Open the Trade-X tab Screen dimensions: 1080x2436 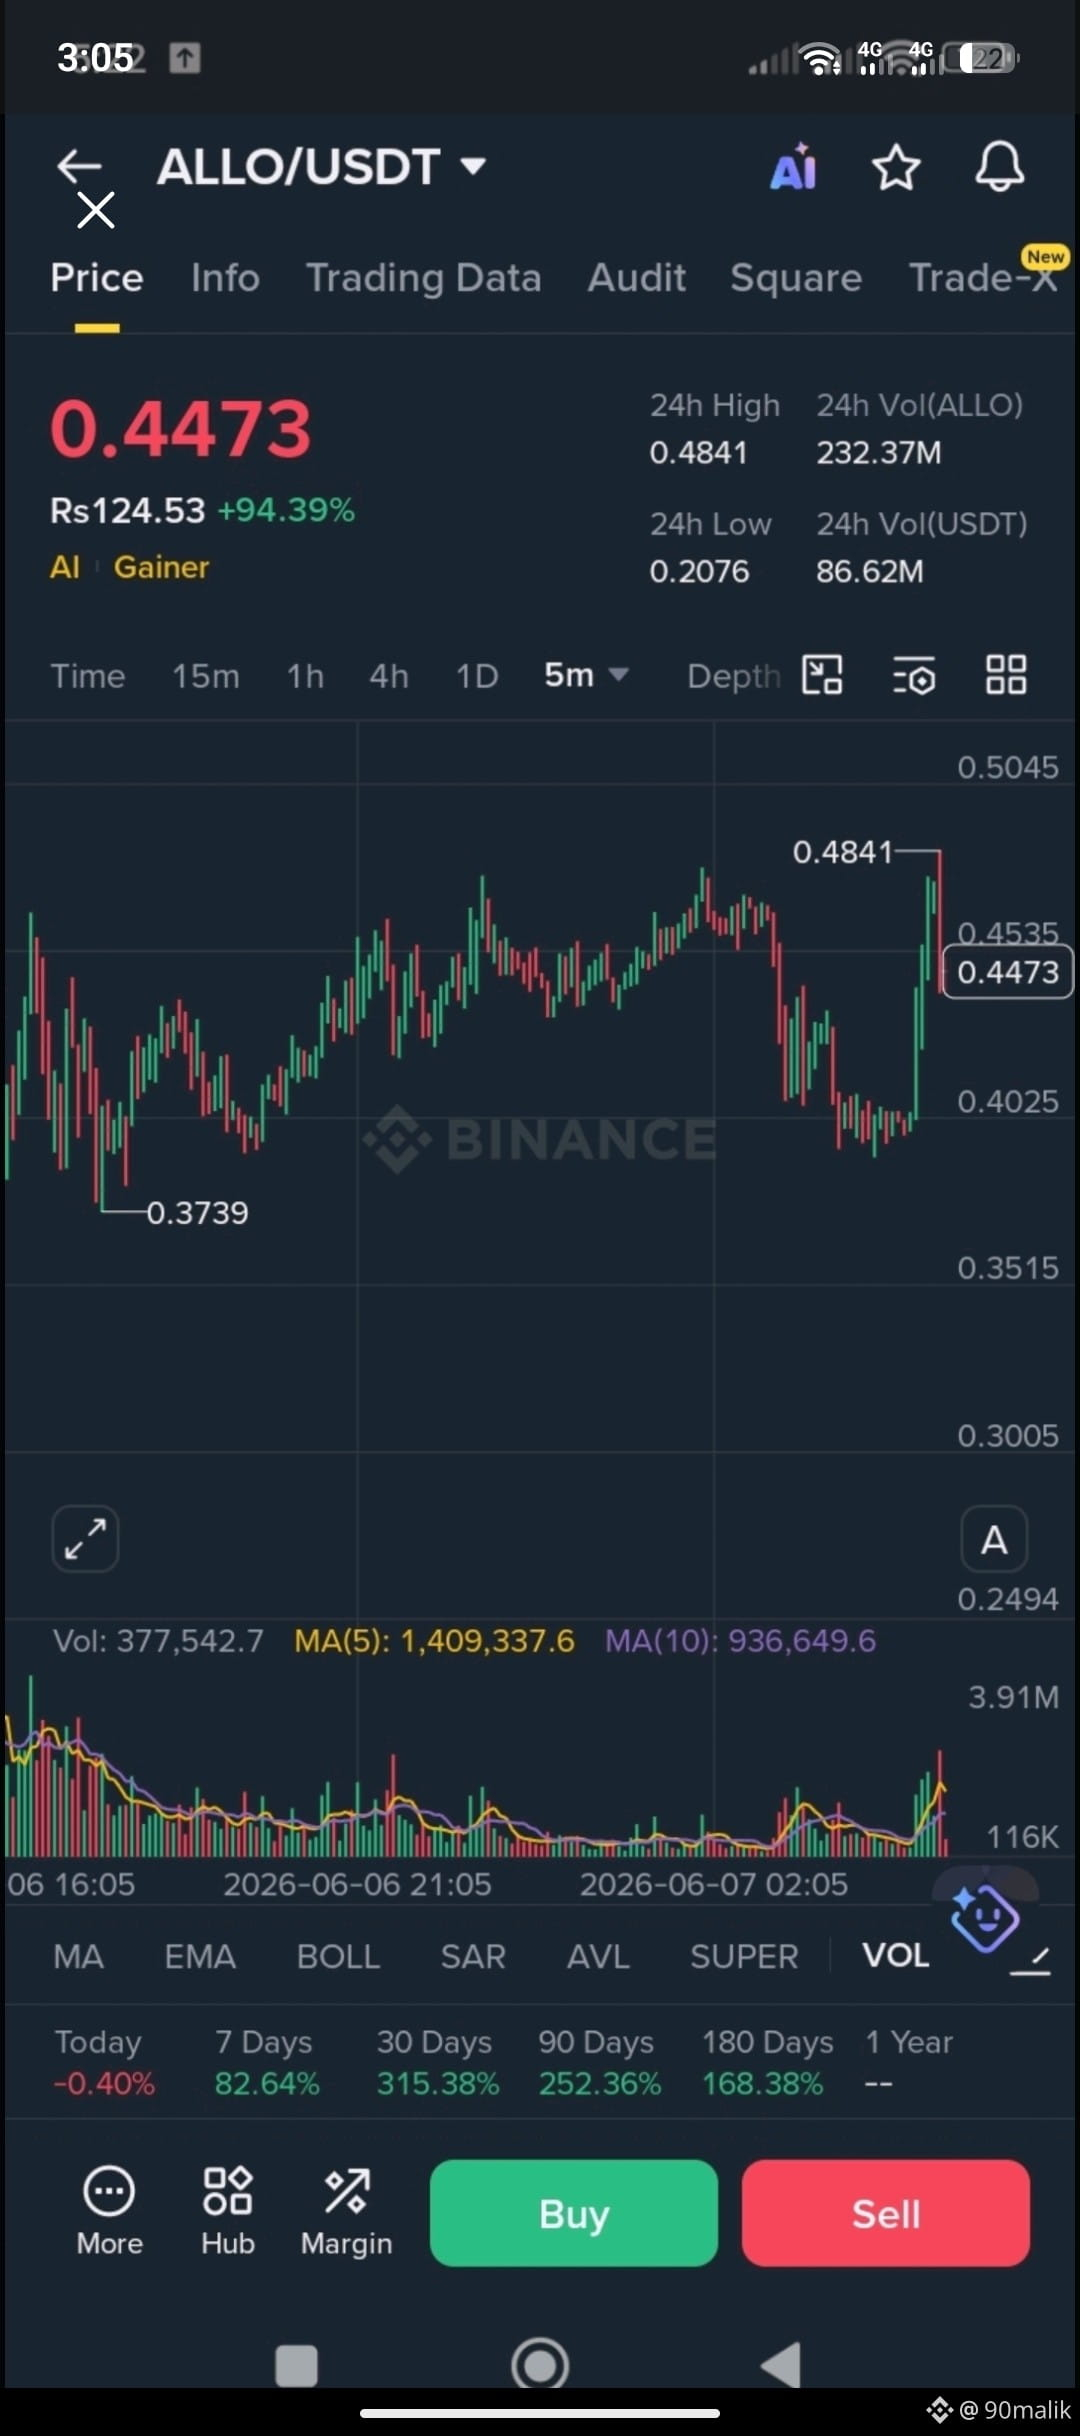[983, 277]
